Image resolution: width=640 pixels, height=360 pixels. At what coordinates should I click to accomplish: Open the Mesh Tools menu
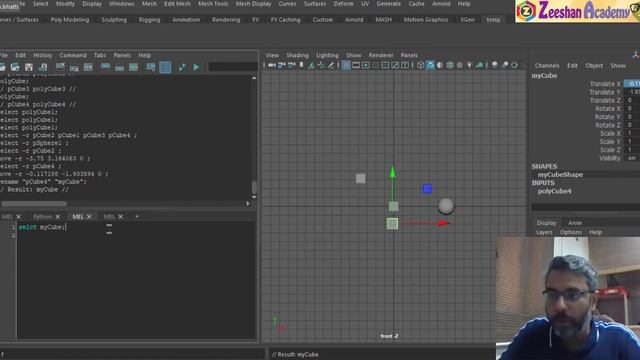click(213, 4)
